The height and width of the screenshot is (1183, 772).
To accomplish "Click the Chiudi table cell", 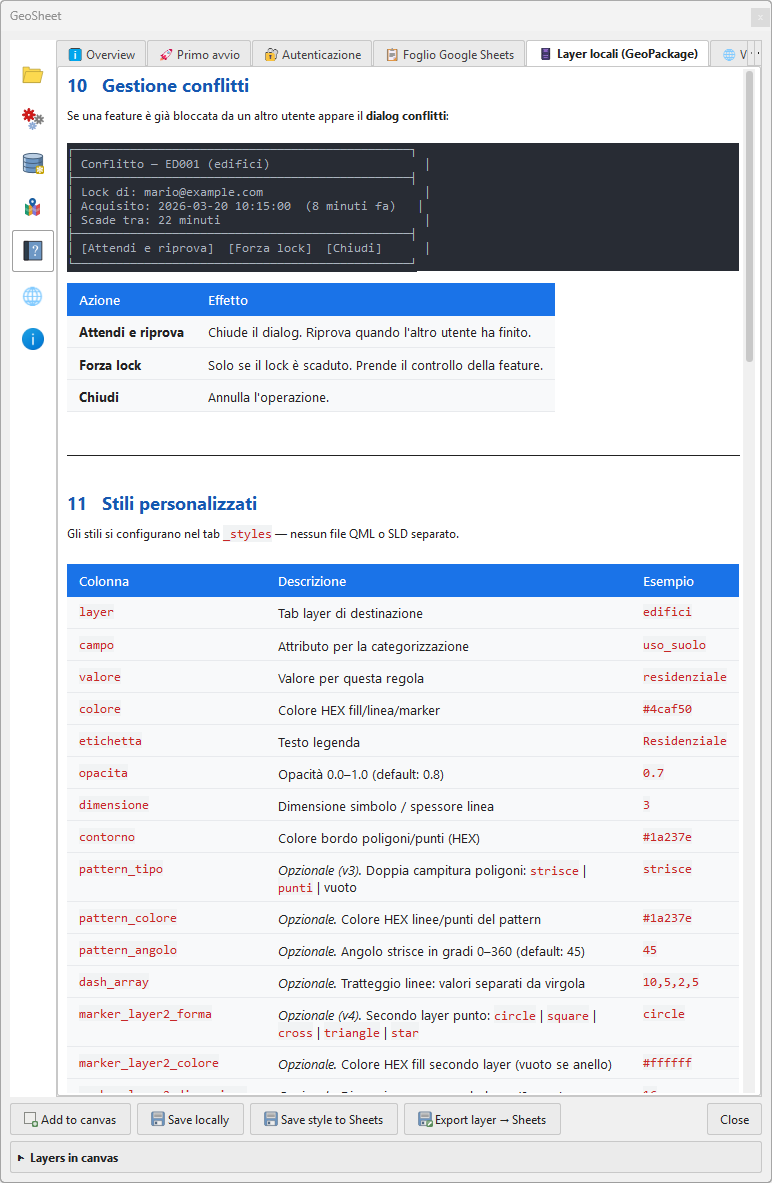I will [99, 398].
